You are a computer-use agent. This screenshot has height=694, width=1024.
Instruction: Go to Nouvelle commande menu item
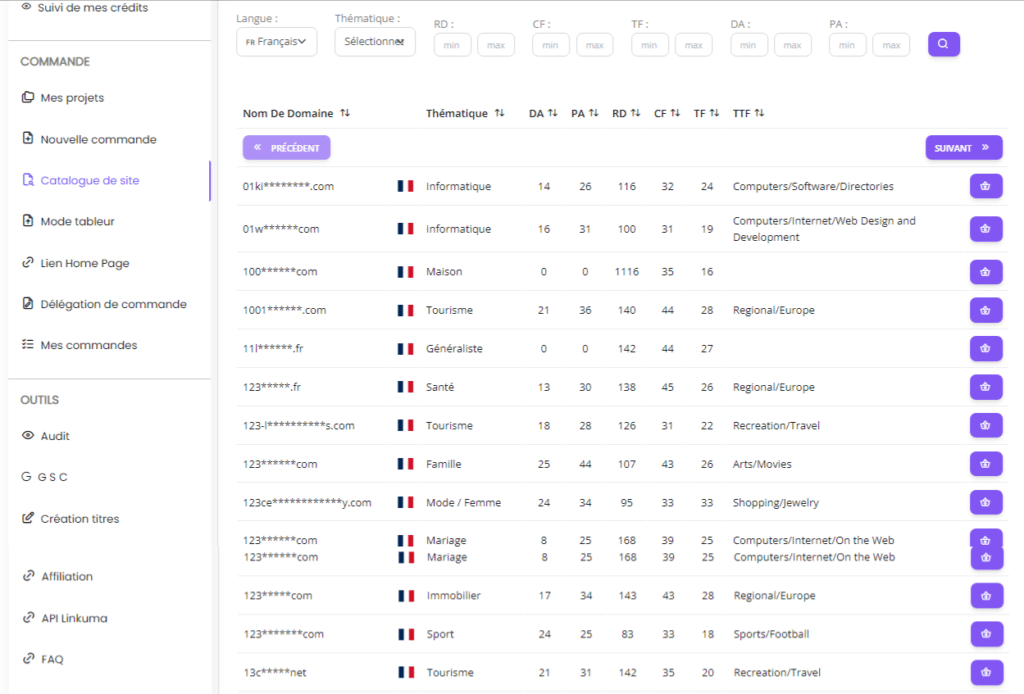(x=98, y=139)
